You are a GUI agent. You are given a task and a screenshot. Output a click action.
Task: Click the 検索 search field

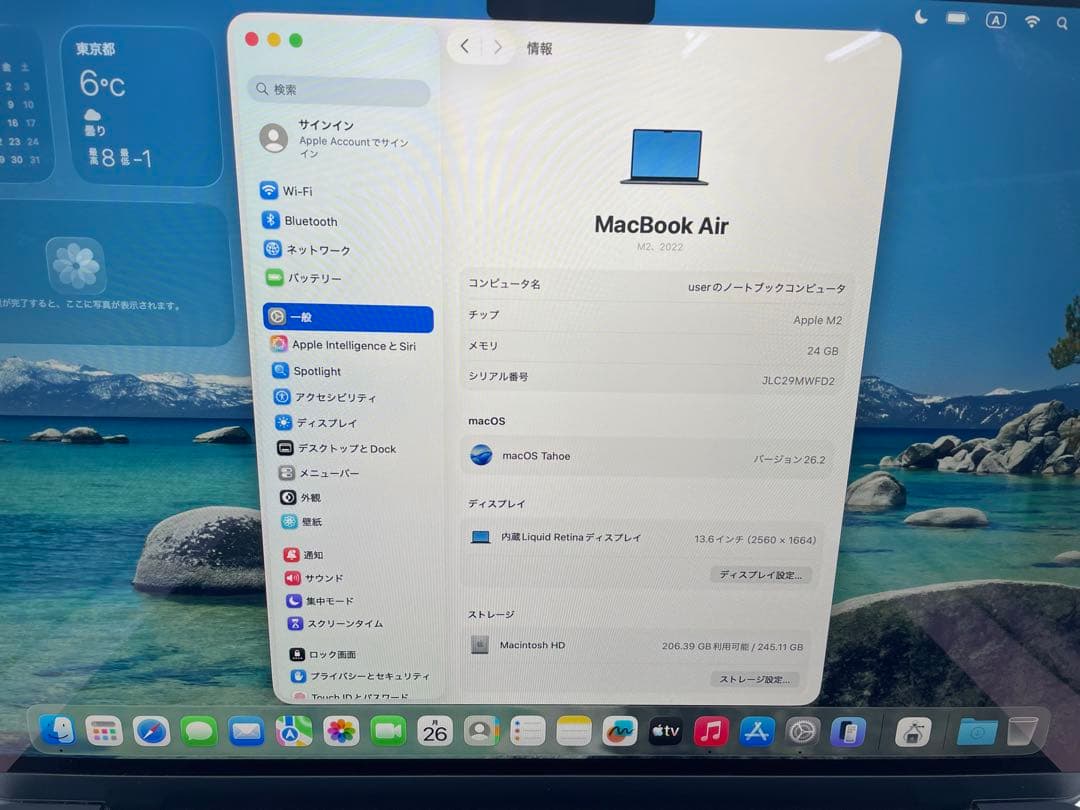[x=339, y=90]
